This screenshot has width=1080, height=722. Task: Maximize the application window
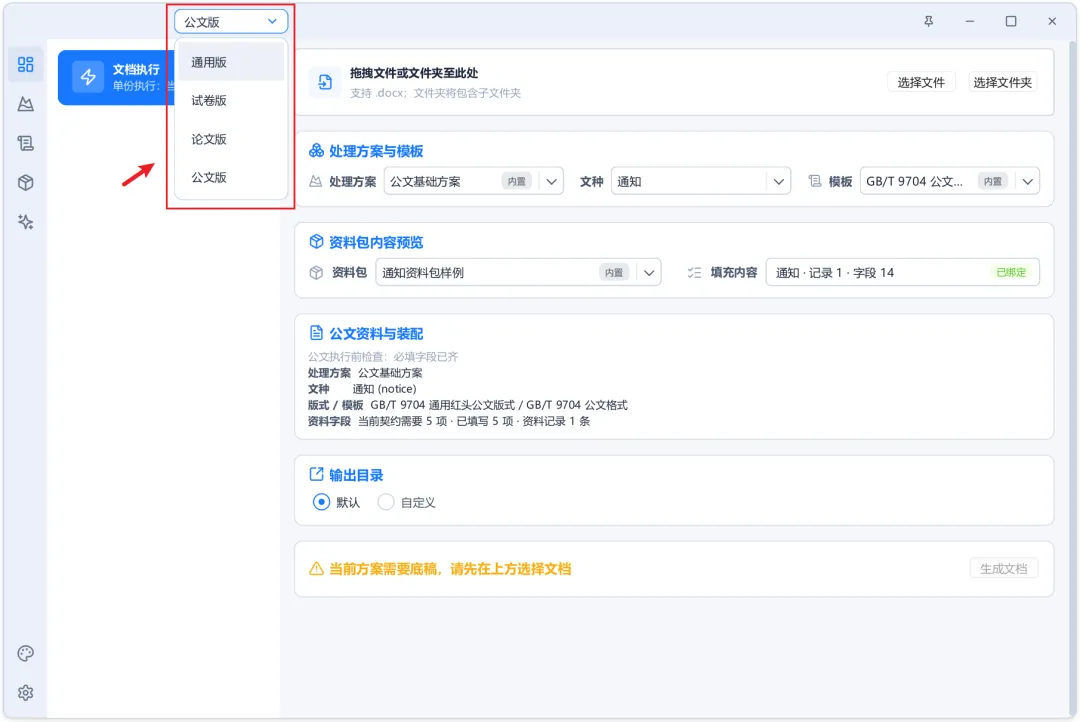(1011, 21)
